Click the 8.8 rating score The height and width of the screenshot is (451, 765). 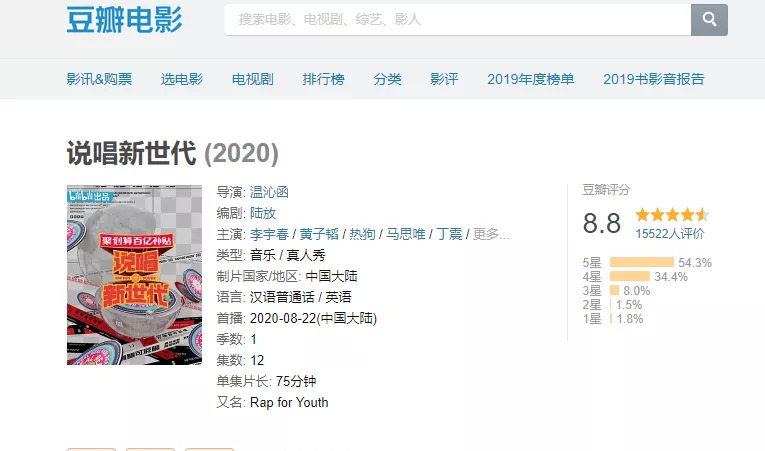click(x=602, y=224)
